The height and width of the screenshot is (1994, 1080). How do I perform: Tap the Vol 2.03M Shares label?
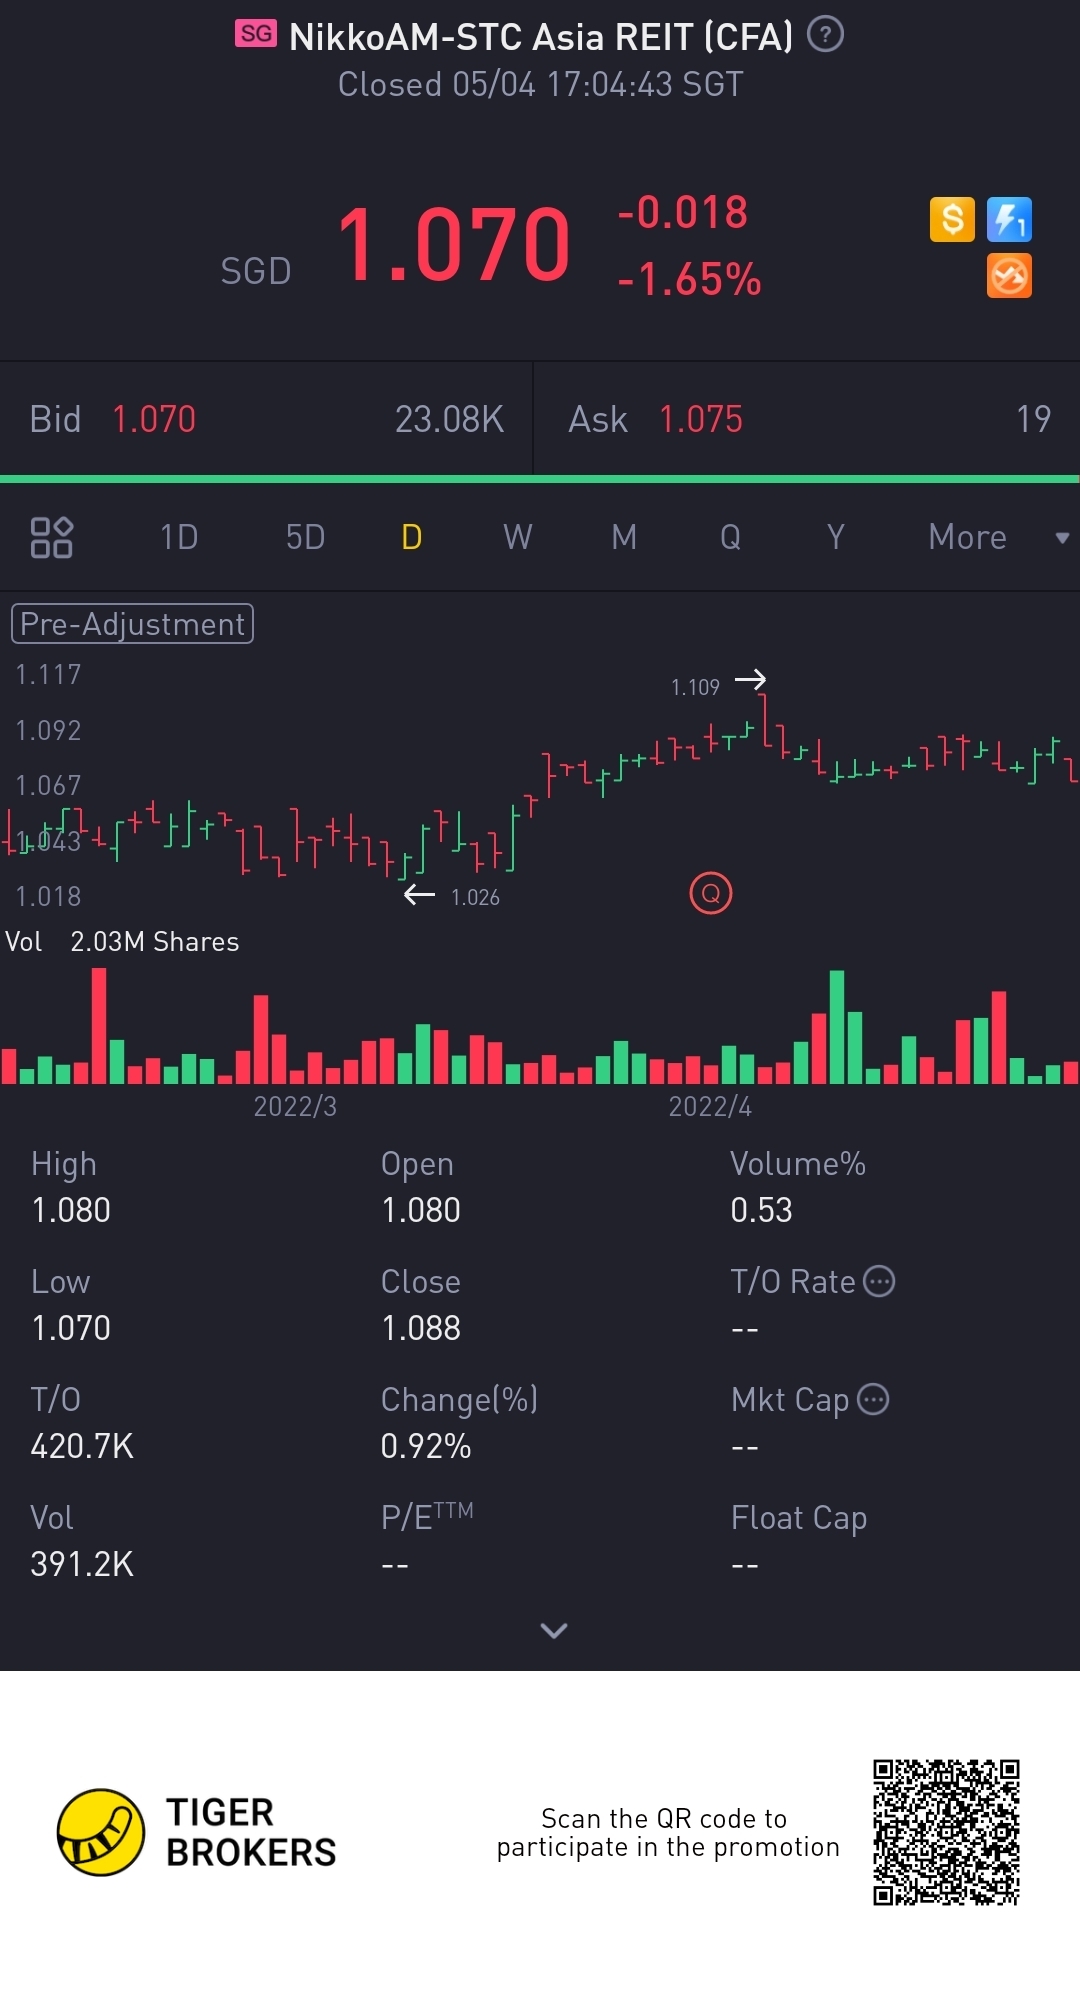pyautogui.click(x=122, y=941)
